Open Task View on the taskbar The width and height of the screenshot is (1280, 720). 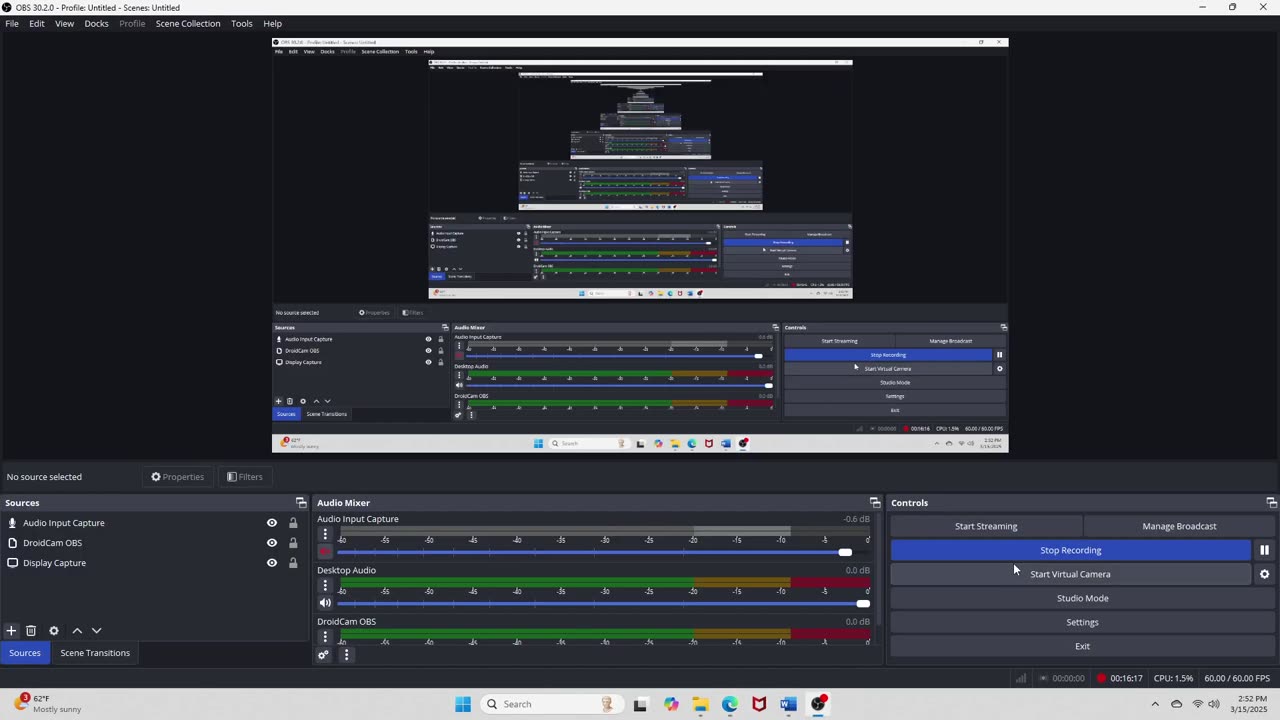coord(640,704)
